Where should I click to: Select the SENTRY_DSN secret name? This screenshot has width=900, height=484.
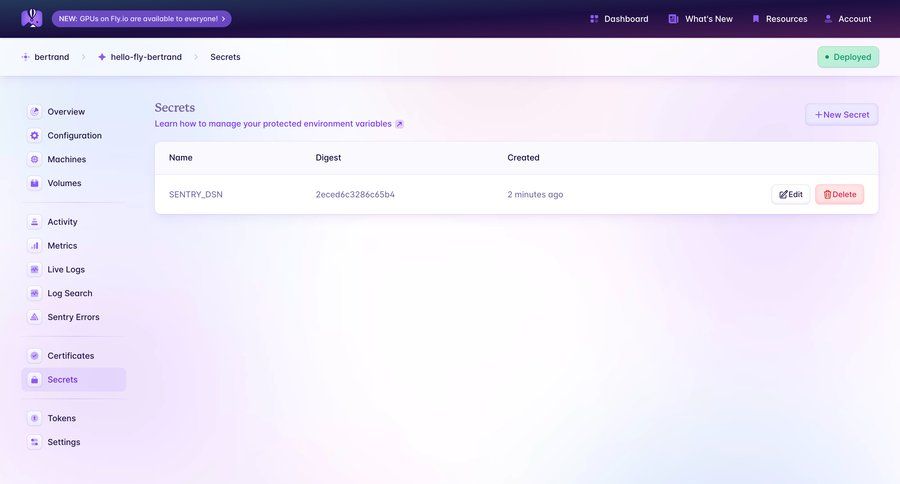click(196, 195)
